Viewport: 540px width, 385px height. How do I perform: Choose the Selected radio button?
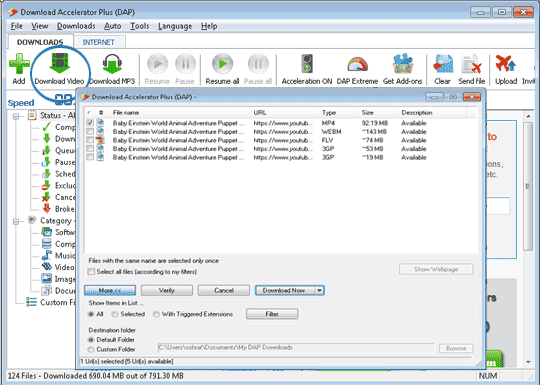point(115,314)
